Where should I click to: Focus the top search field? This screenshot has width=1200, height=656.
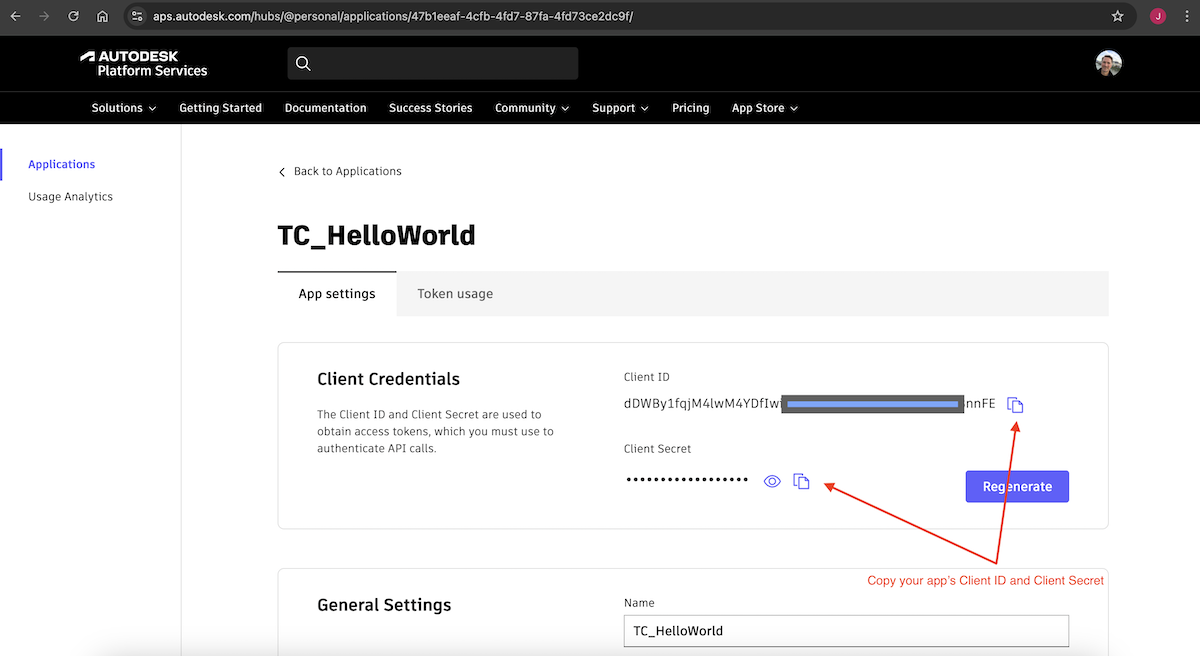click(432, 64)
